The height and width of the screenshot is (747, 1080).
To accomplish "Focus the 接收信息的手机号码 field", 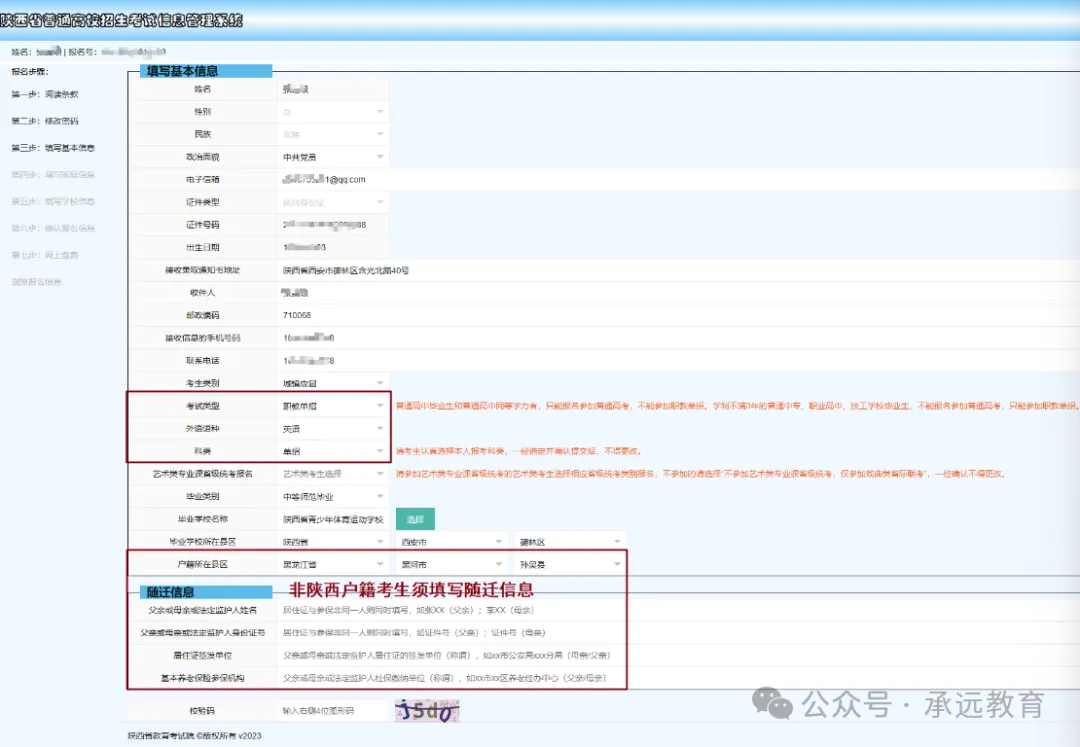I will coord(678,338).
